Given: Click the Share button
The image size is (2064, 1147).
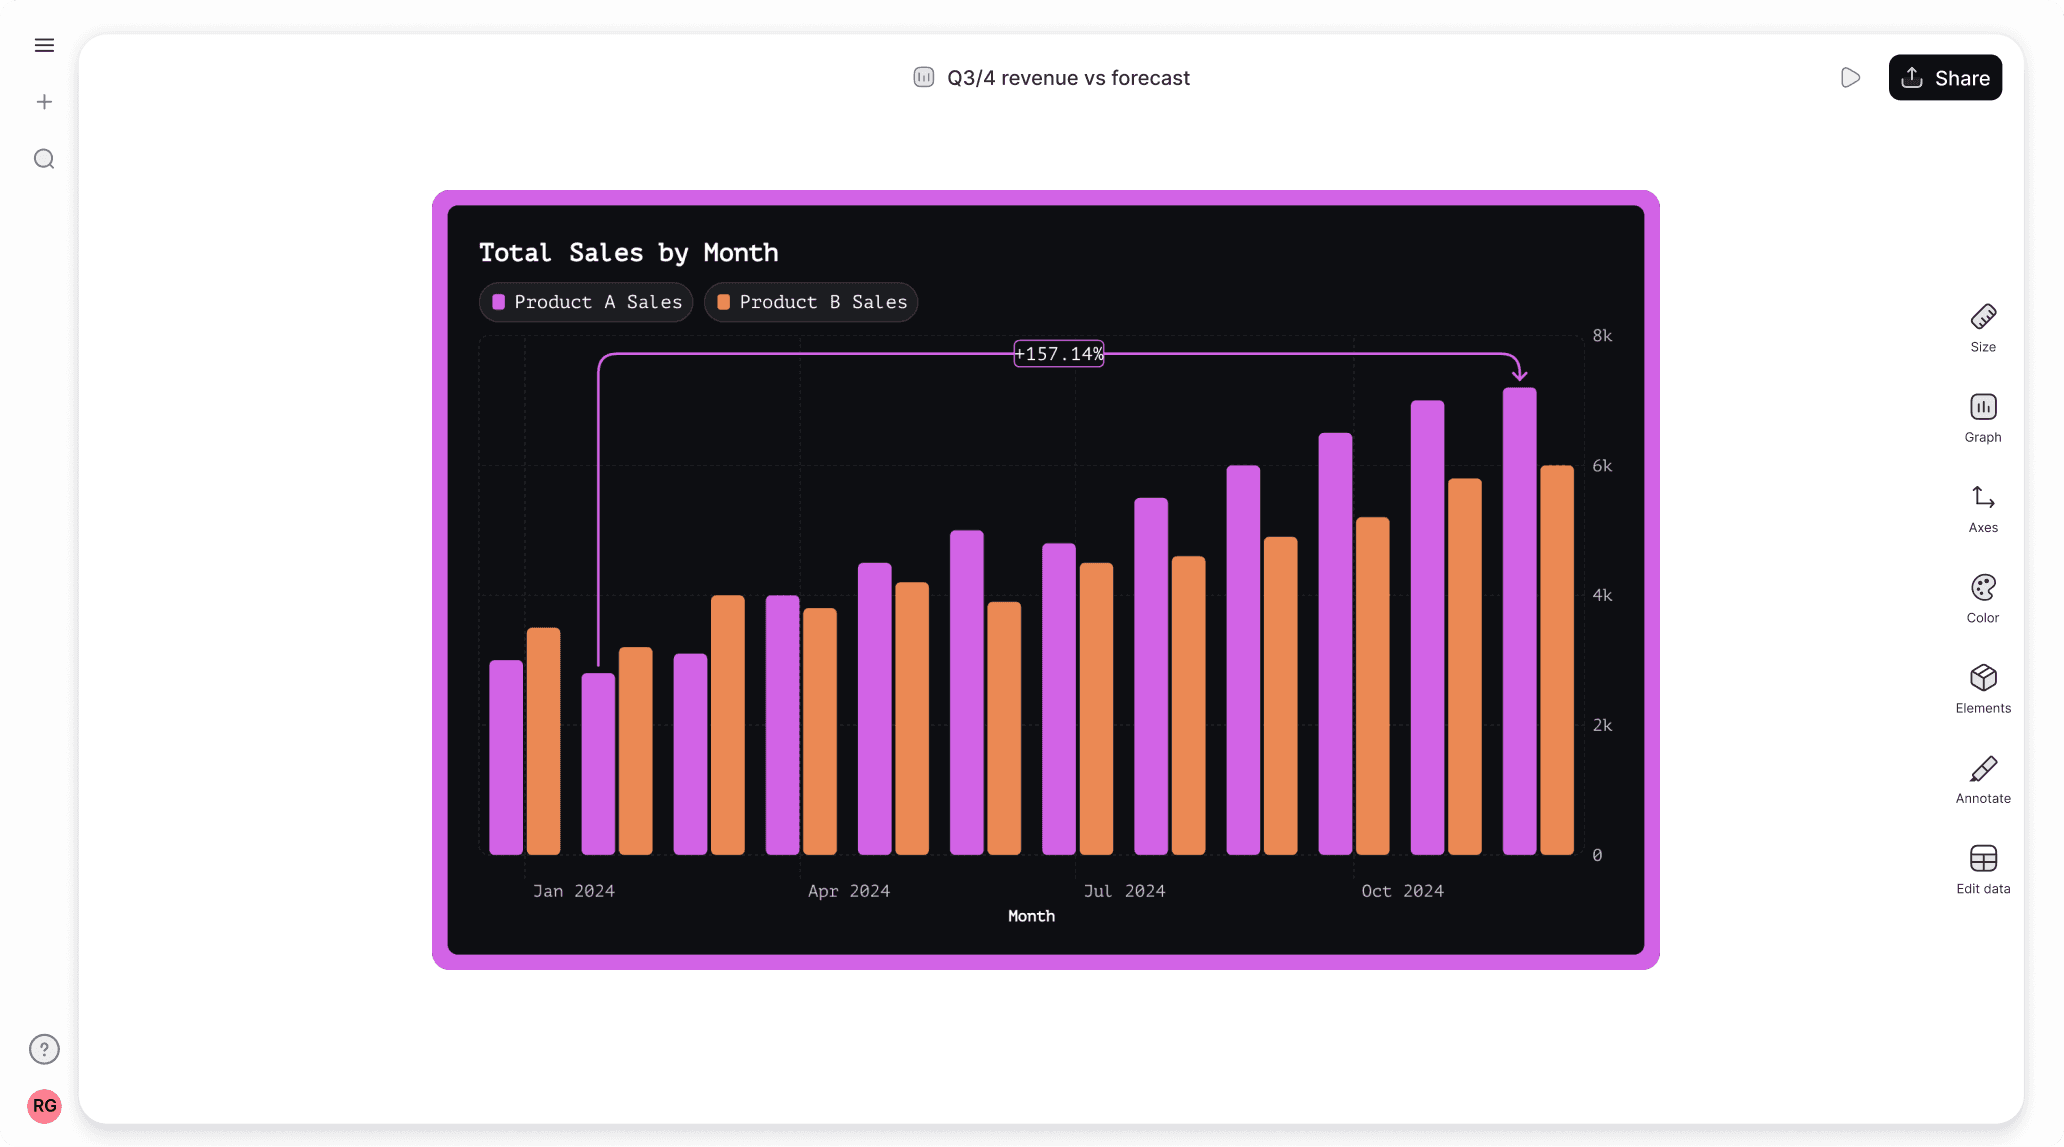Looking at the screenshot, I should coord(1944,77).
